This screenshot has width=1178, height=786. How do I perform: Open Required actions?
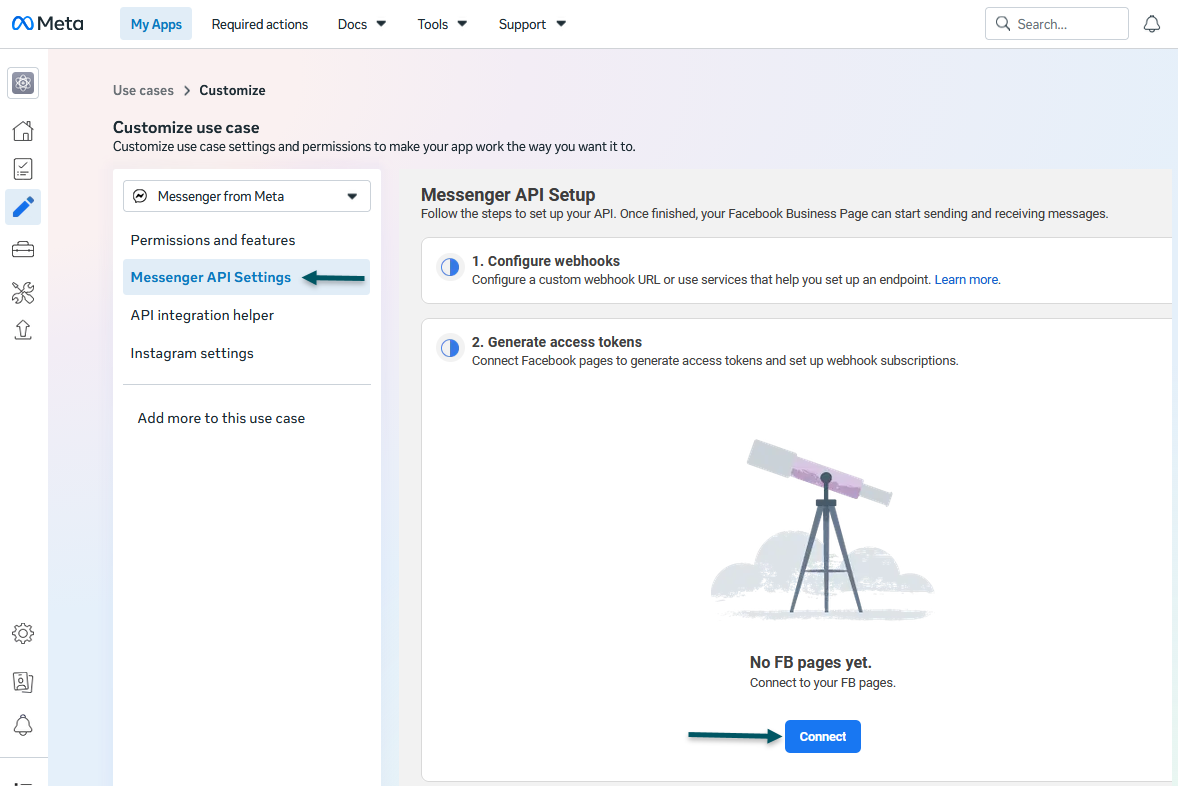point(260,24)
